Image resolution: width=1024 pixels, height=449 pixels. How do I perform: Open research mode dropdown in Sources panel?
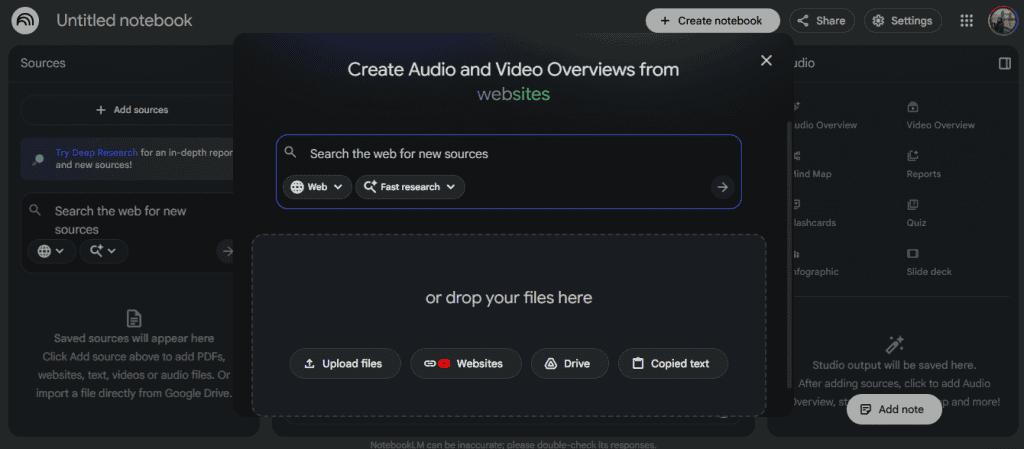click(103, 251)
